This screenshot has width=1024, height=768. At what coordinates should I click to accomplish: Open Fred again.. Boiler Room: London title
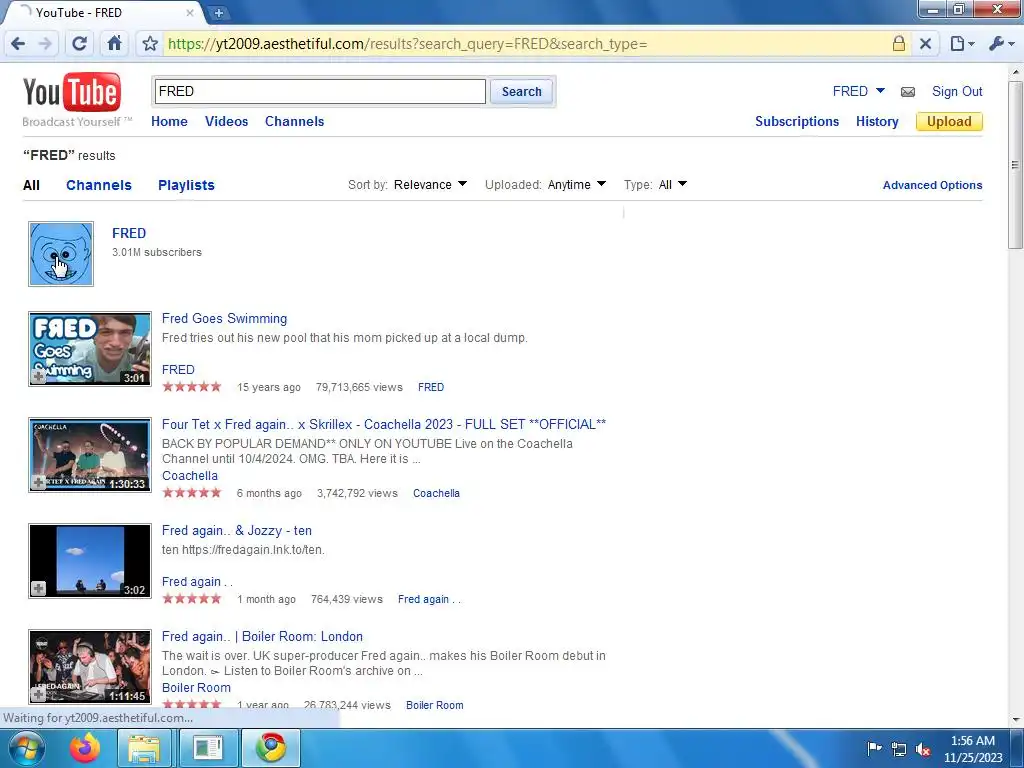click(x=262, y=636)
